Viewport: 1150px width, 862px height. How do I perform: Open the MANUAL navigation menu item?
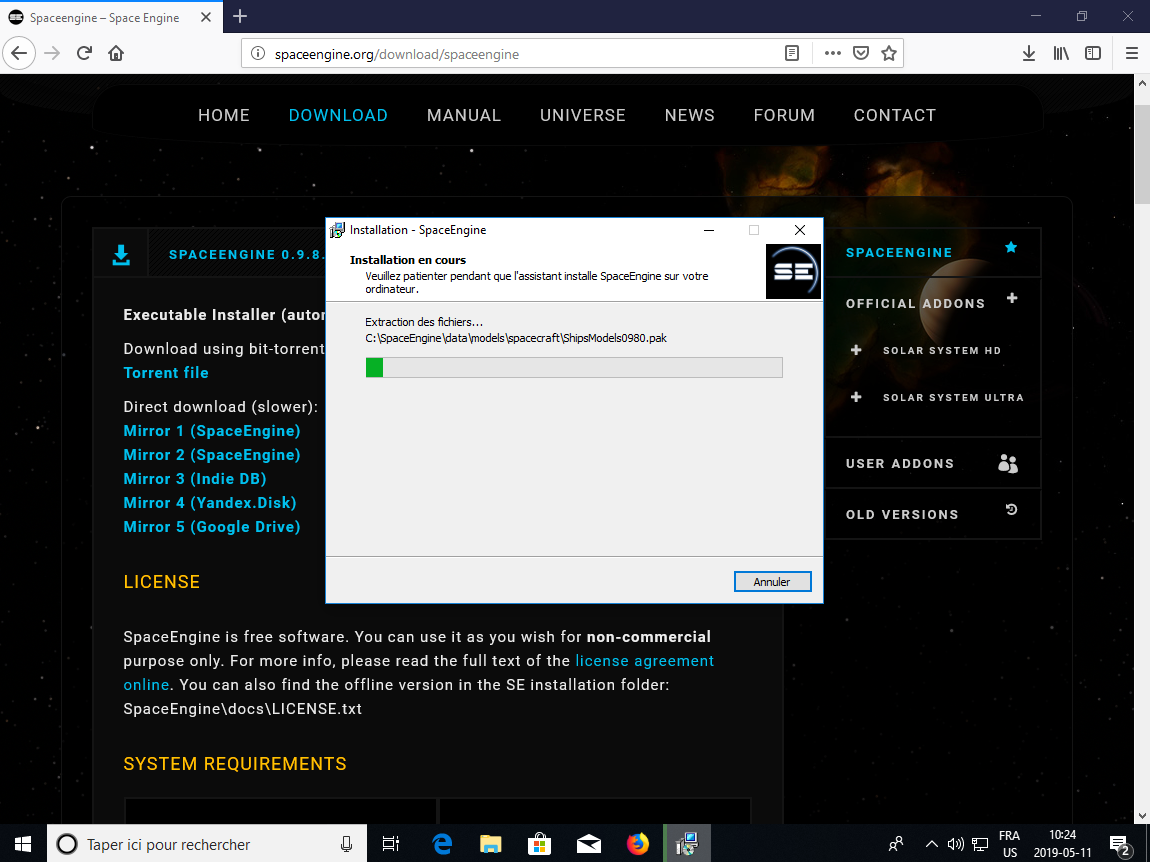click(464, 115)
